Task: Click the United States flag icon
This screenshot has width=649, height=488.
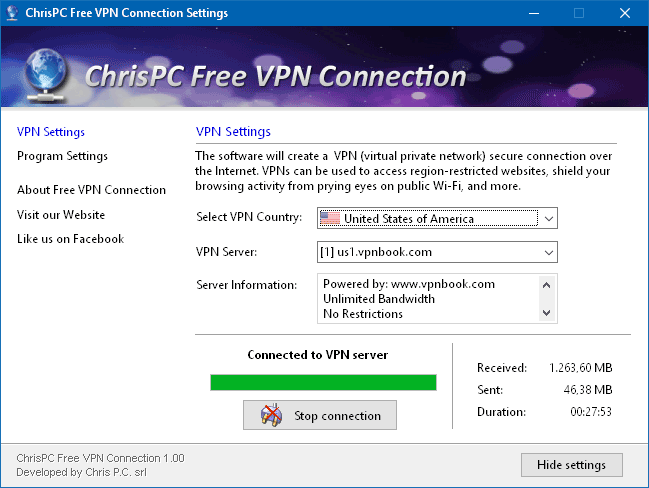Action: pos(330,218)
